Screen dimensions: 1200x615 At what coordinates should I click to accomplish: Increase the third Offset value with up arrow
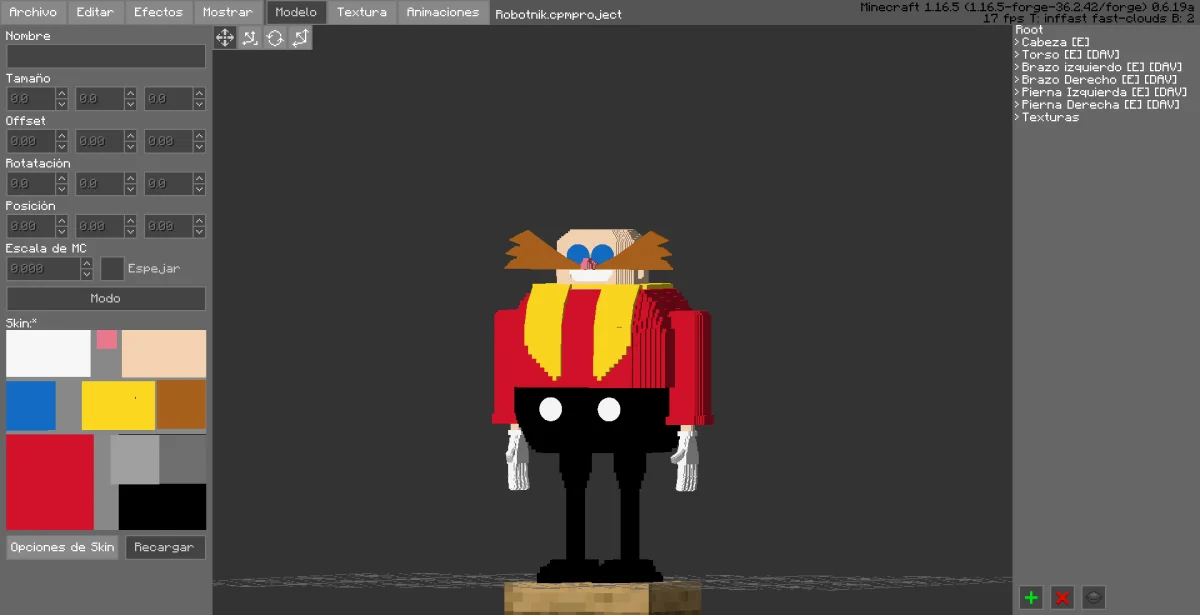tap(199, 136)
